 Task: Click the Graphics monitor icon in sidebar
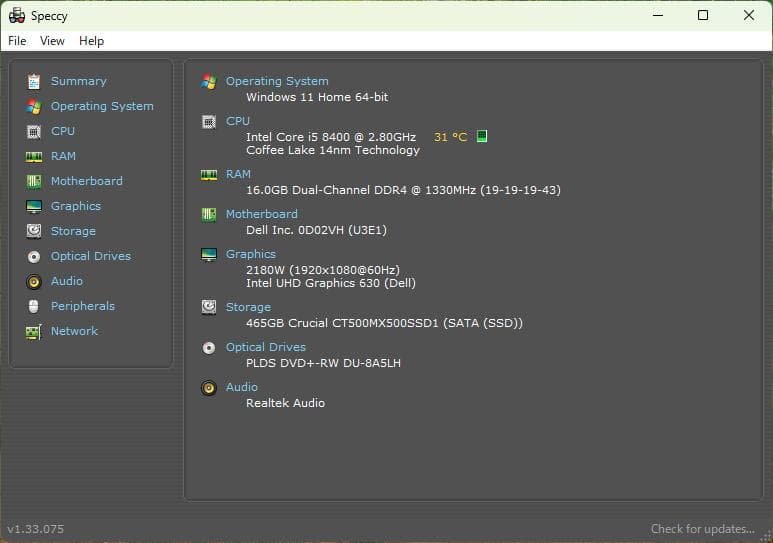(34, 207)
